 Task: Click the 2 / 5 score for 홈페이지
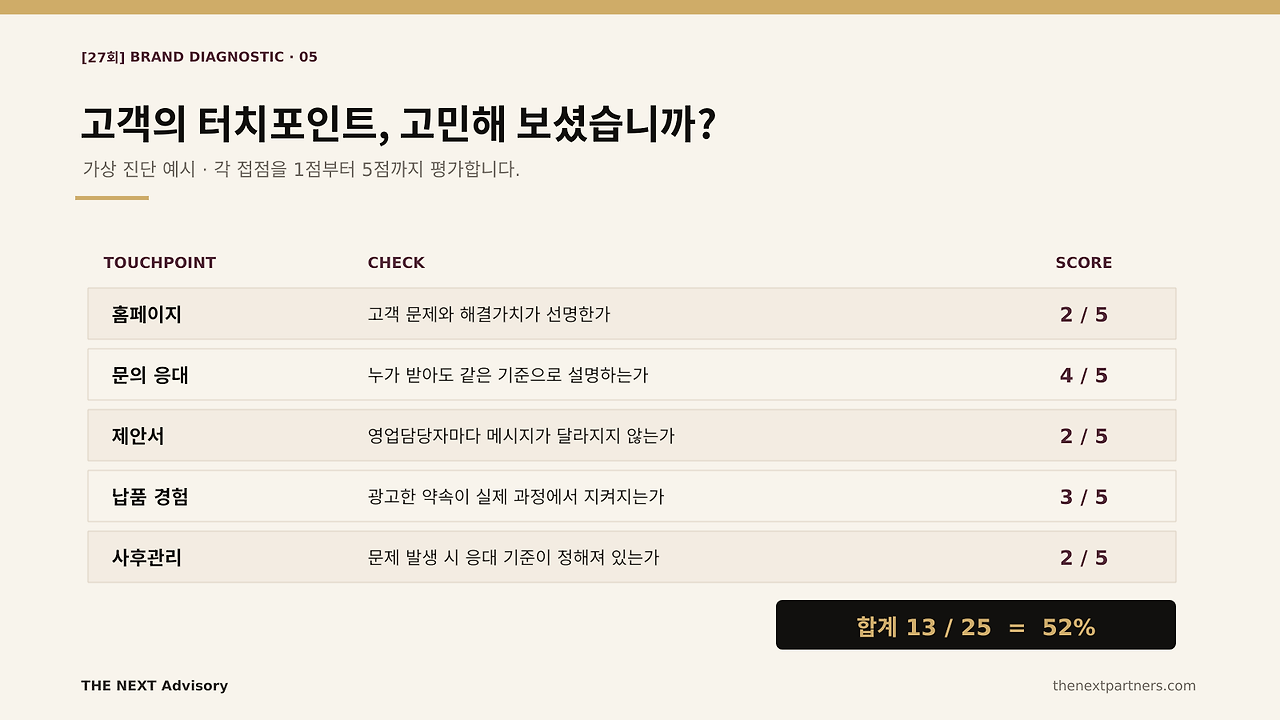(1084, 315)
